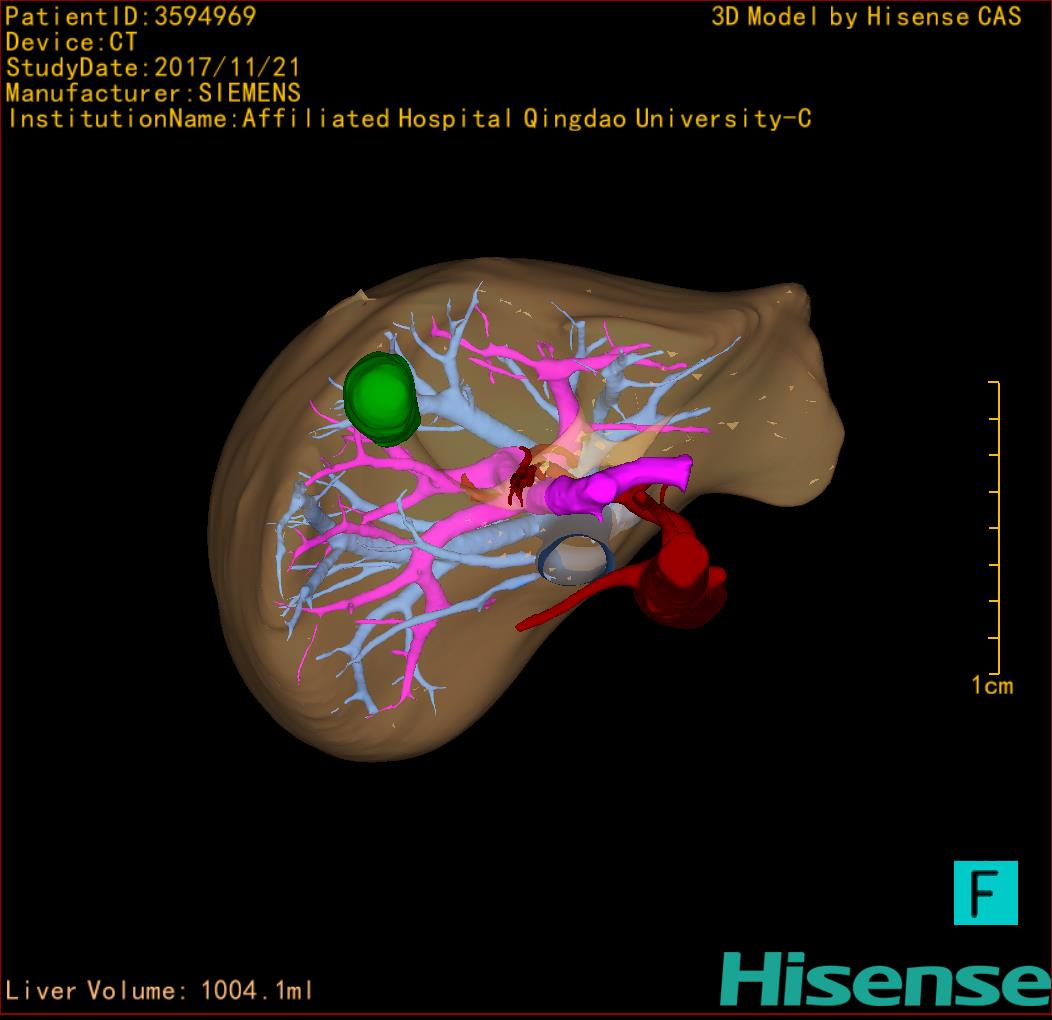Click the Liver Volume 1004.1ml readout
Viewport: 1052px width, 1020px height.
coord(160,991)
